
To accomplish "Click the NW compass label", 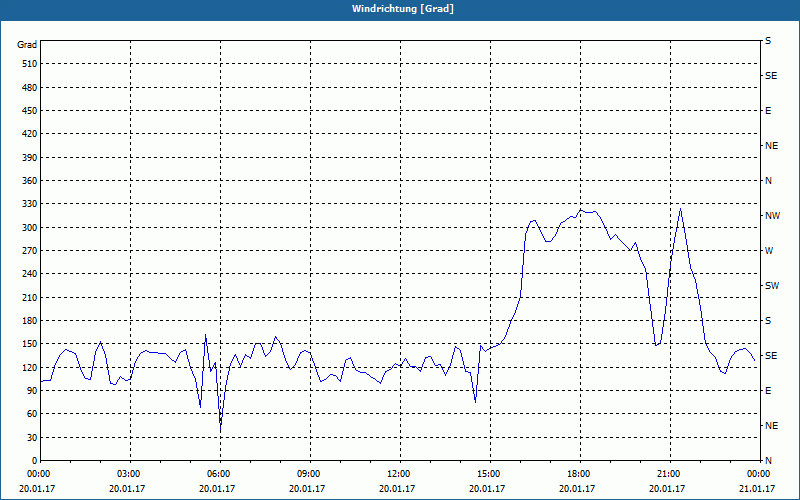I will (772, 216).
